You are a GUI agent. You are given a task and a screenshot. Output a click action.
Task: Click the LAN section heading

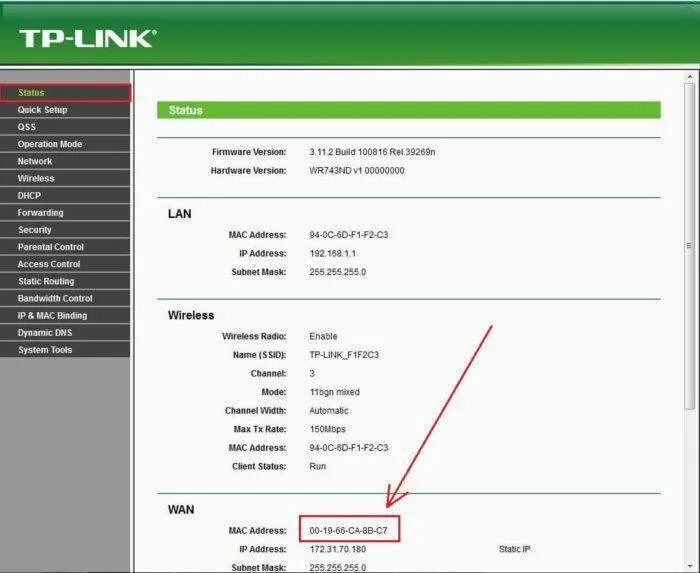tap(179, 214)
